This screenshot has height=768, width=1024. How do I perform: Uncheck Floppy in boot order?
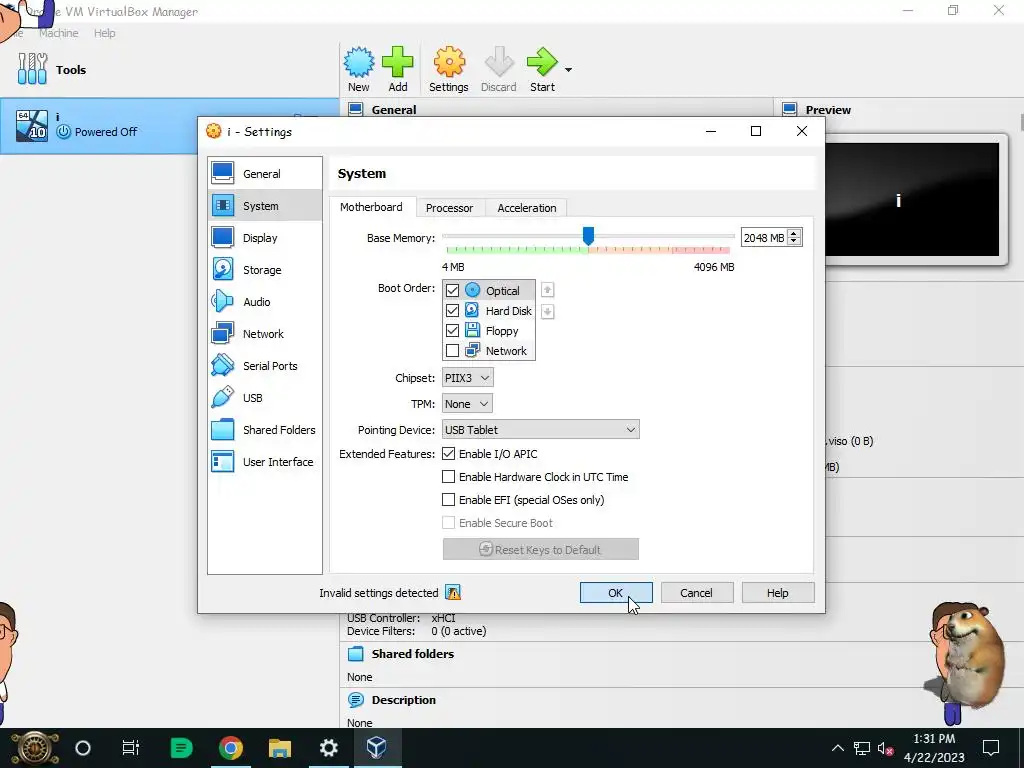pos(452,330)
